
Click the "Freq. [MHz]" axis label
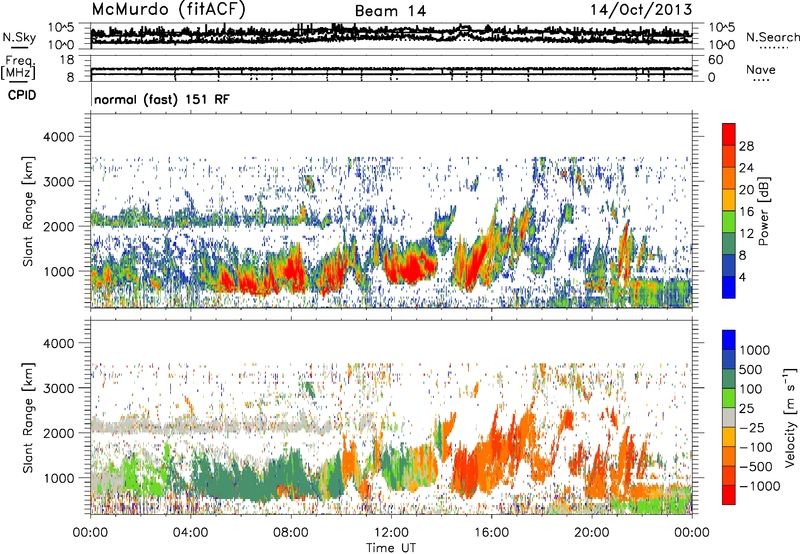(x=18, y=68)
